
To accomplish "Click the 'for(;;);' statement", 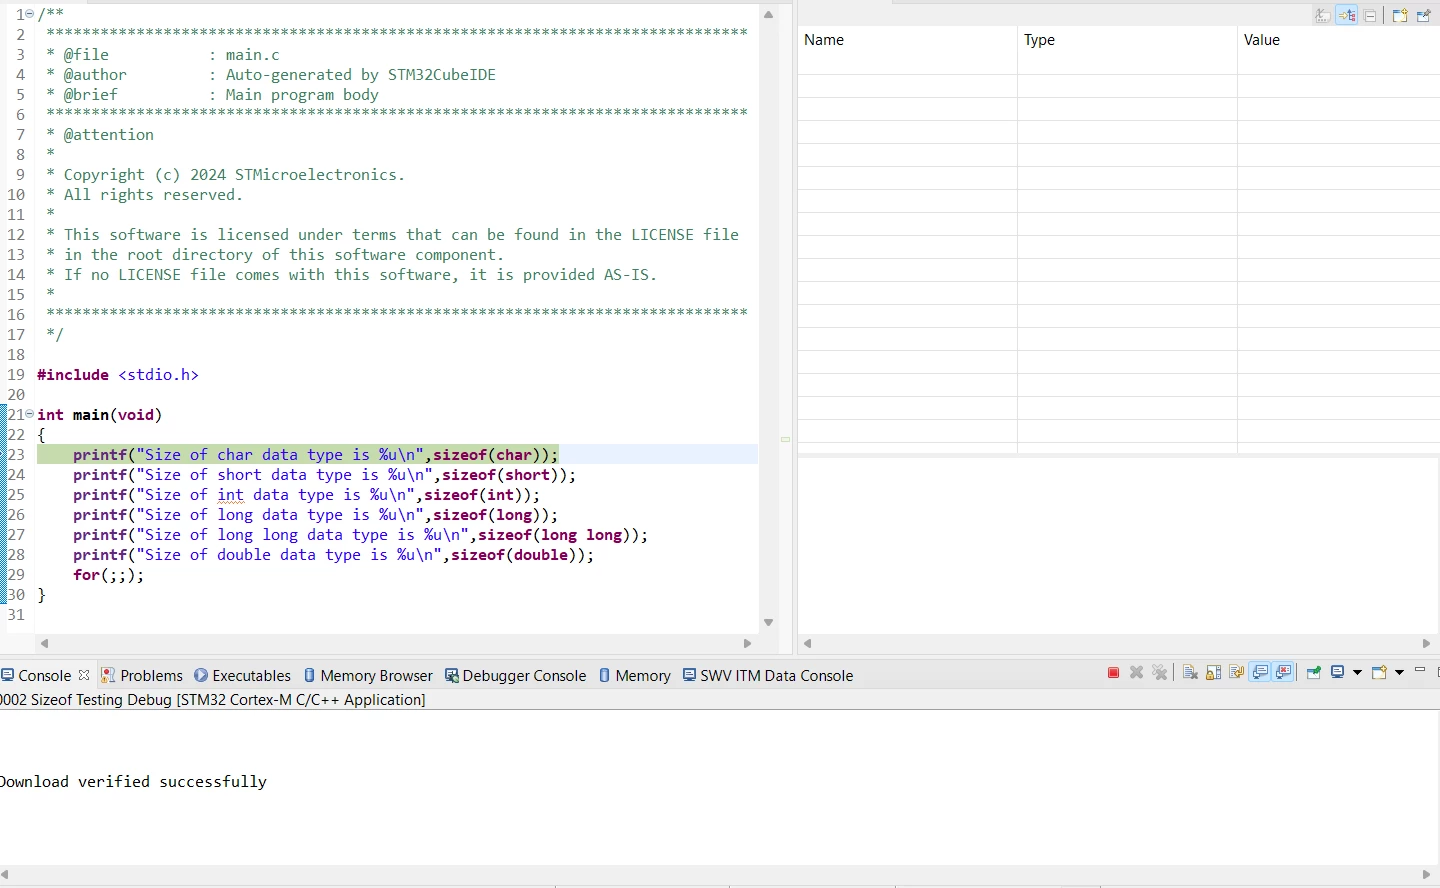I will point(108,575).
